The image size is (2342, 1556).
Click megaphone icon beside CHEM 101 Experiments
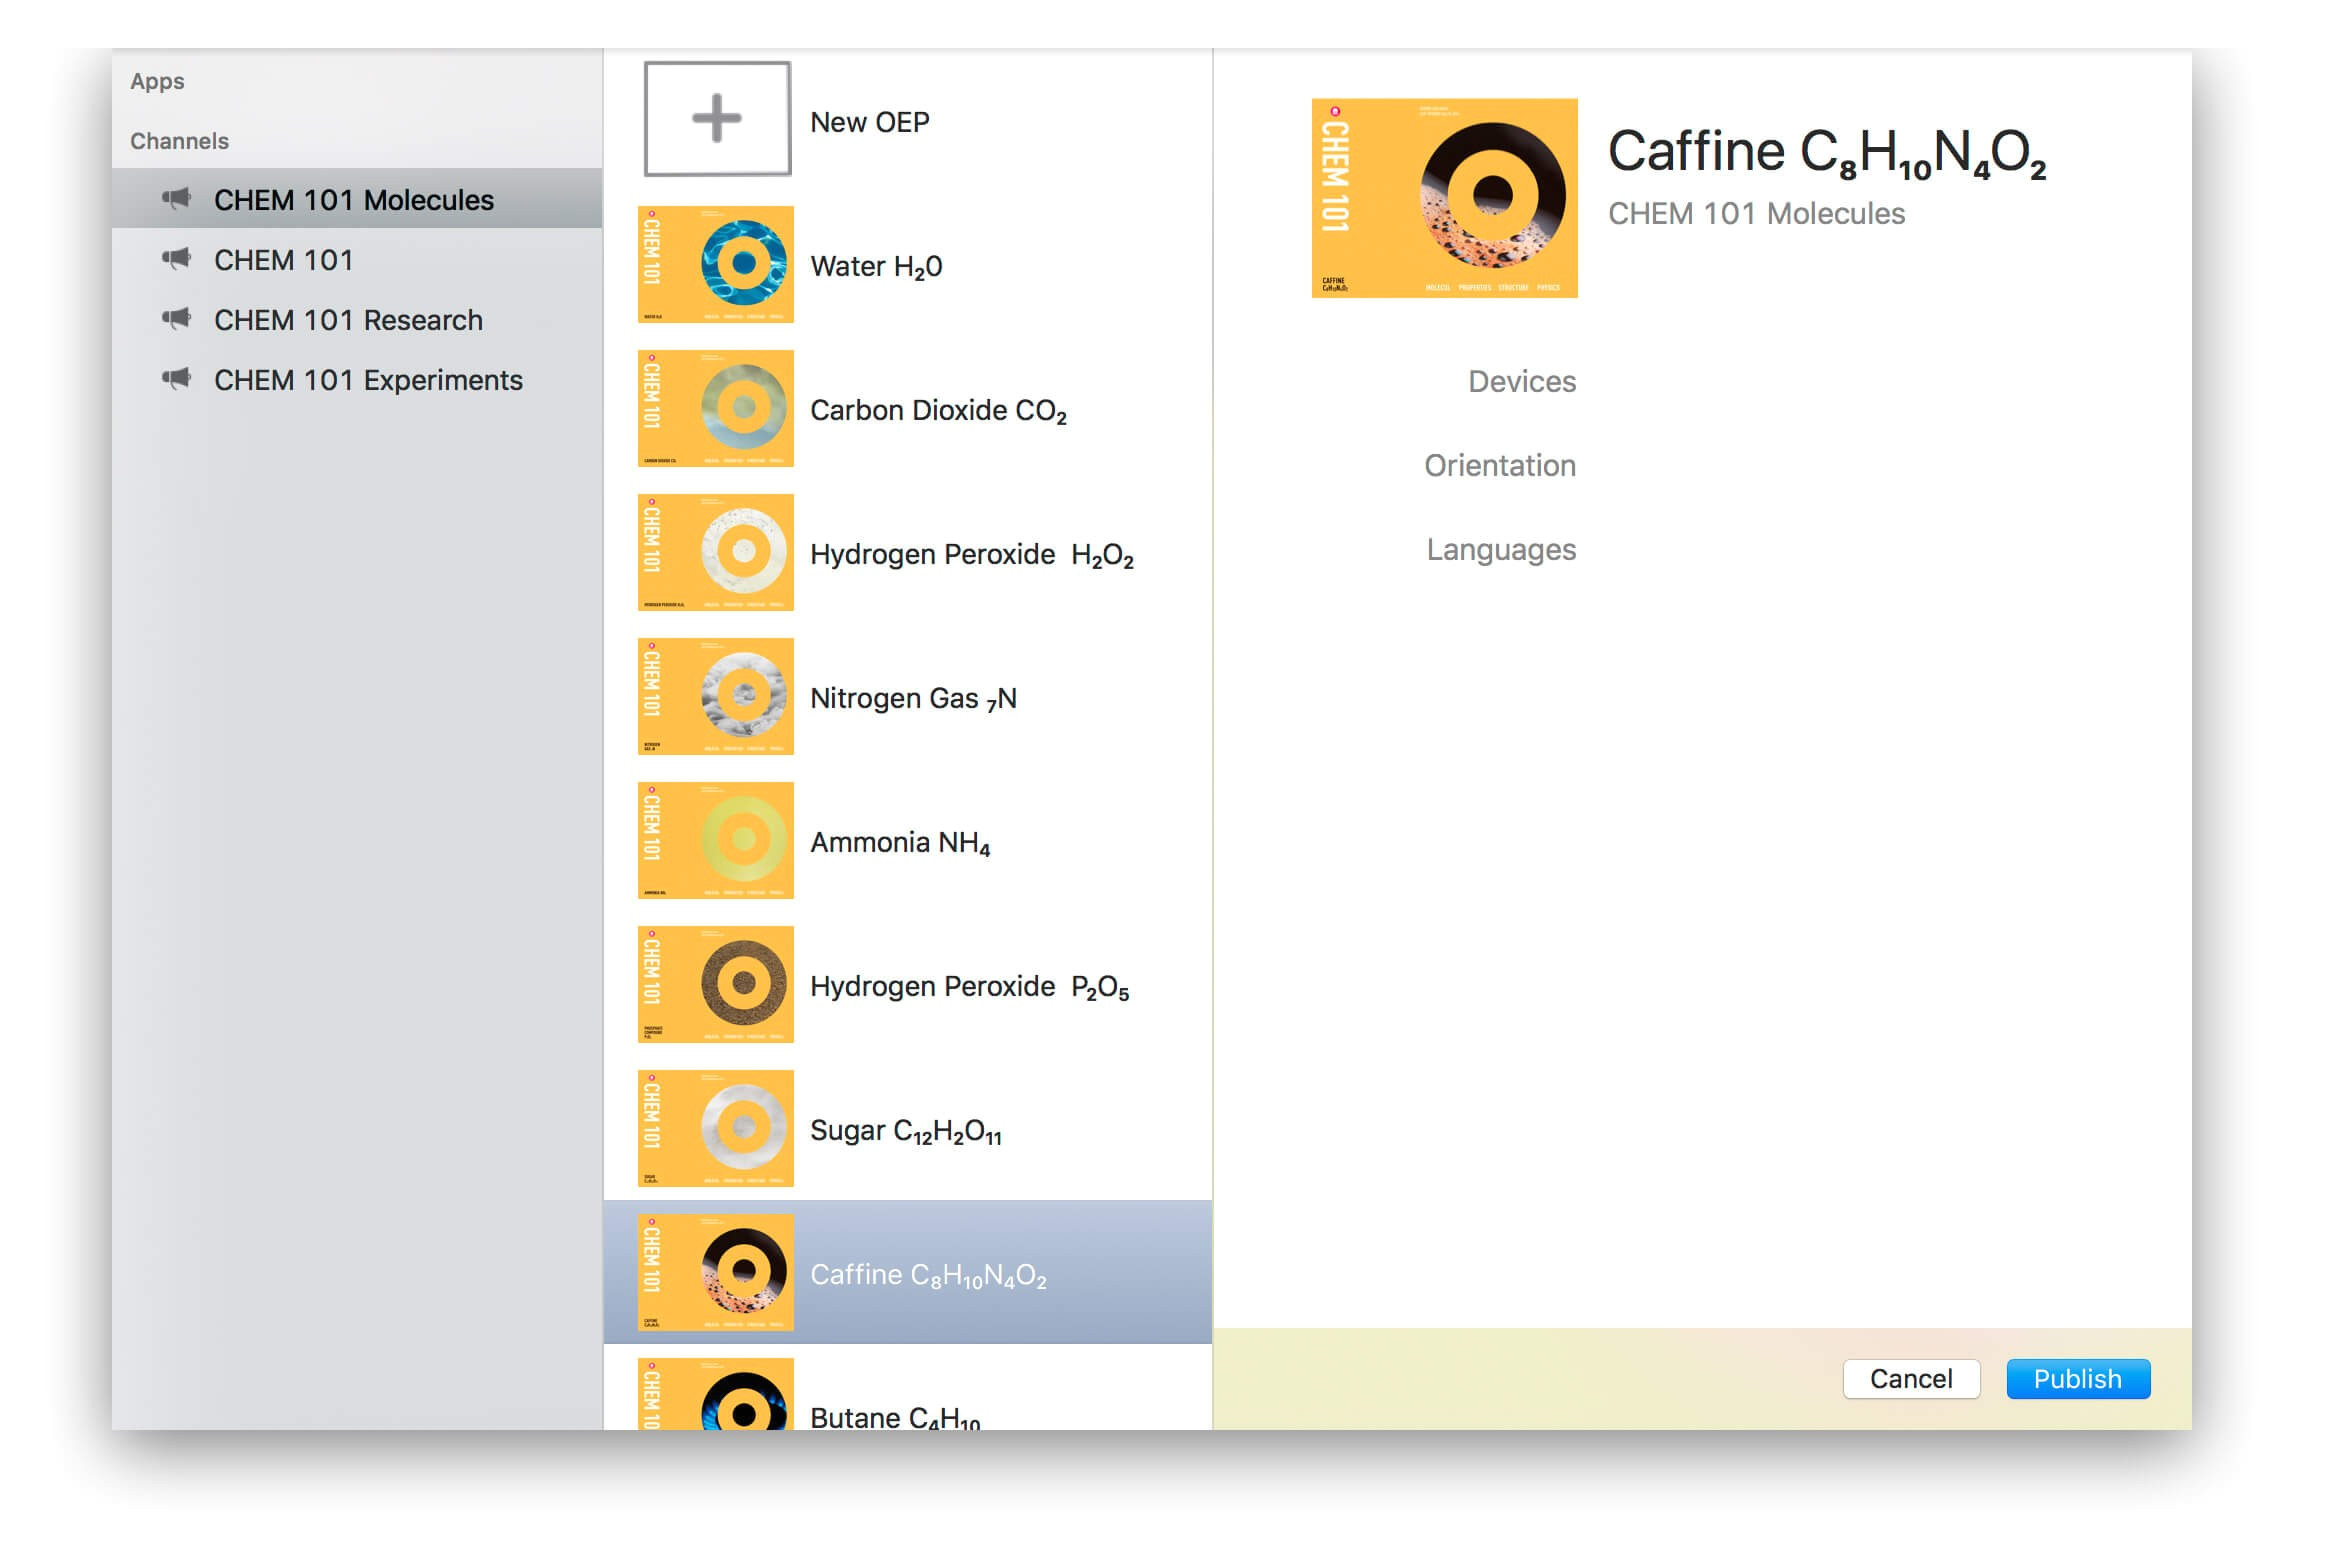(x=177, y=379)
